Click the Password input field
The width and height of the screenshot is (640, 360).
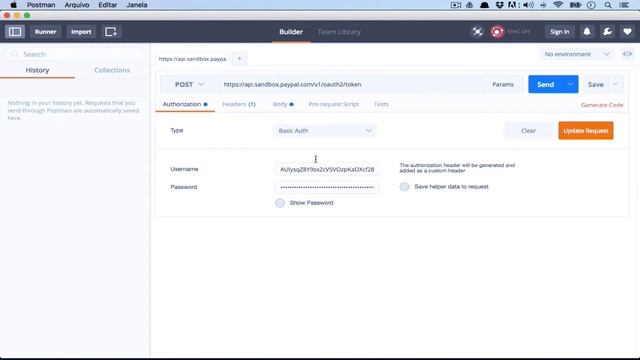[327, 187]
